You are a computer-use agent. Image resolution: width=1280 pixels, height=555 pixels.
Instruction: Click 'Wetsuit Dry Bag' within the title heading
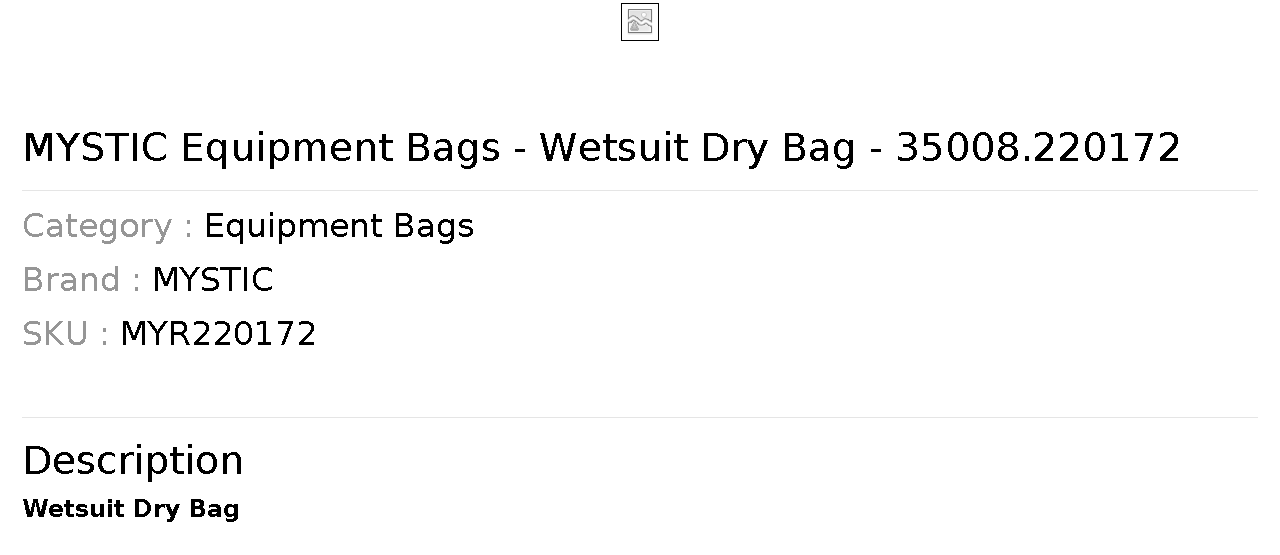click(698, 148)
